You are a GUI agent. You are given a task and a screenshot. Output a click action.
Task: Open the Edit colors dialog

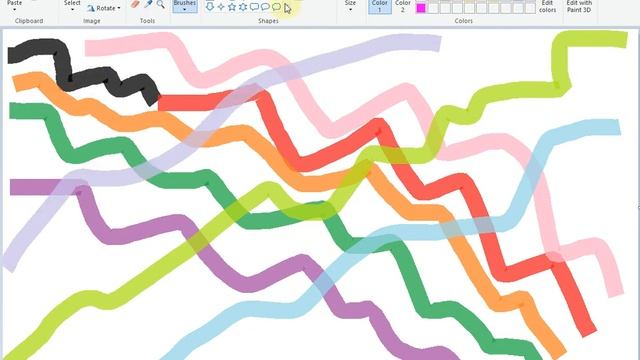point(547,6)
